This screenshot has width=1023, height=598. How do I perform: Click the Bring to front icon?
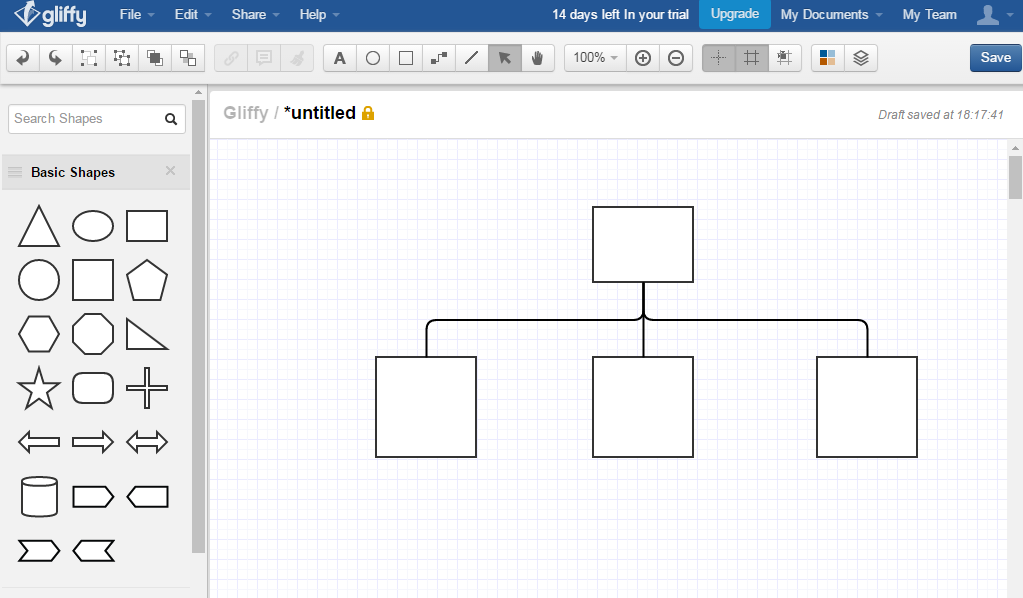click(x=155, y=58)
